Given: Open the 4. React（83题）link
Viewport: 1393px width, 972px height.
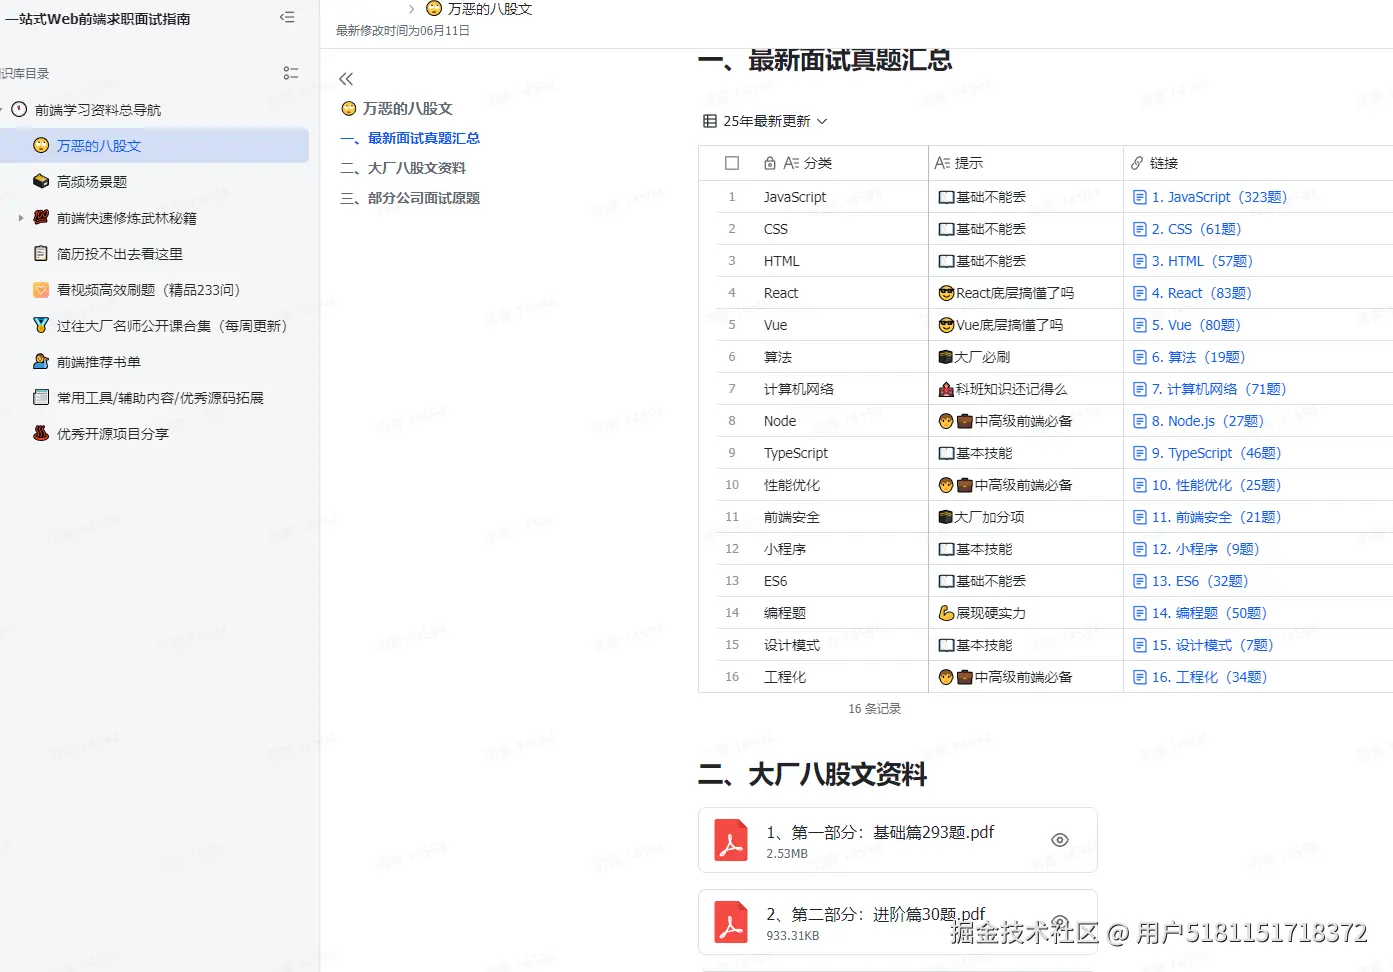Looking at the screenshot, I should point(1199,292).
